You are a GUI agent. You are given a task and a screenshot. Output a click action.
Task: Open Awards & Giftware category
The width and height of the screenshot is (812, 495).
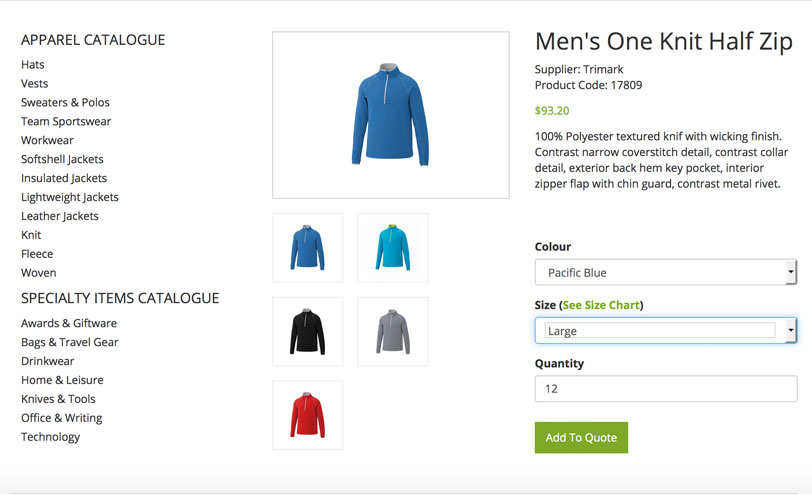tap(69, 323)
